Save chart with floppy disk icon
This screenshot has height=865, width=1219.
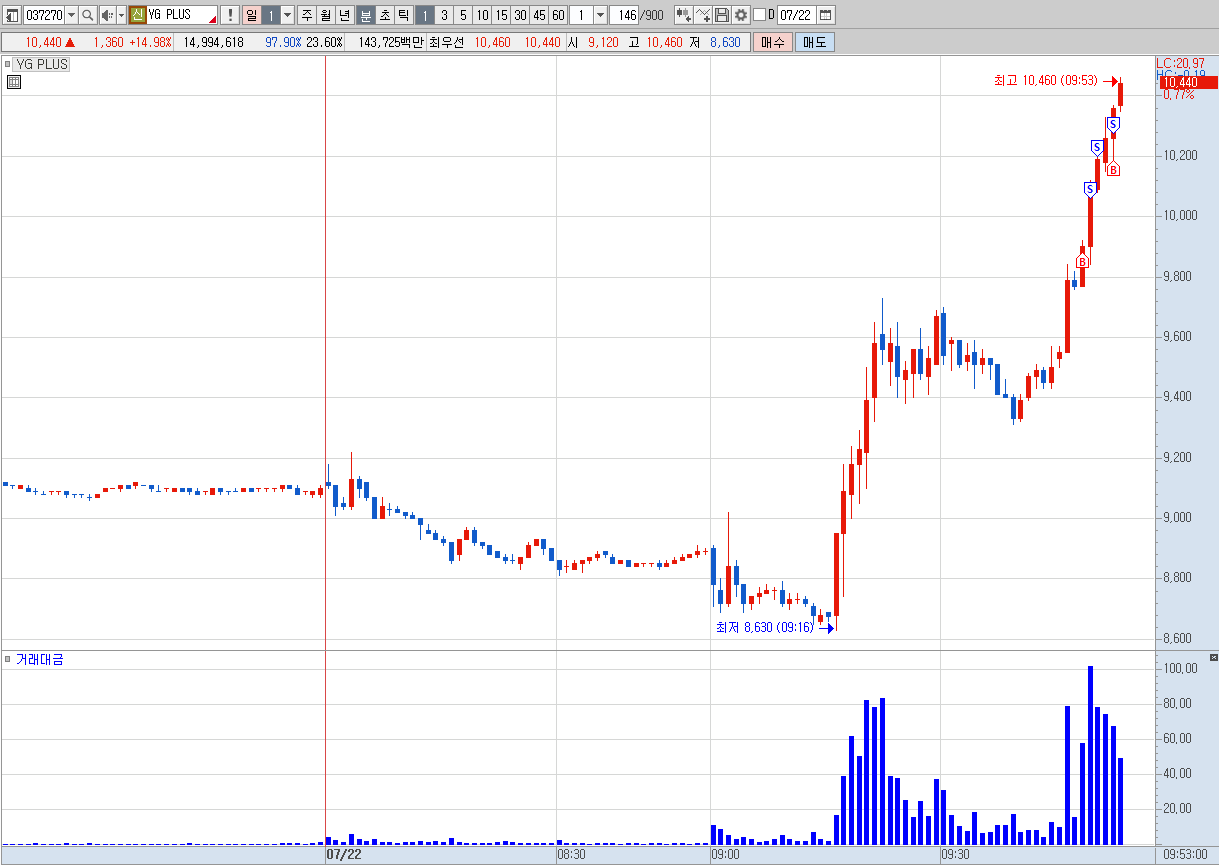(722, 15)
